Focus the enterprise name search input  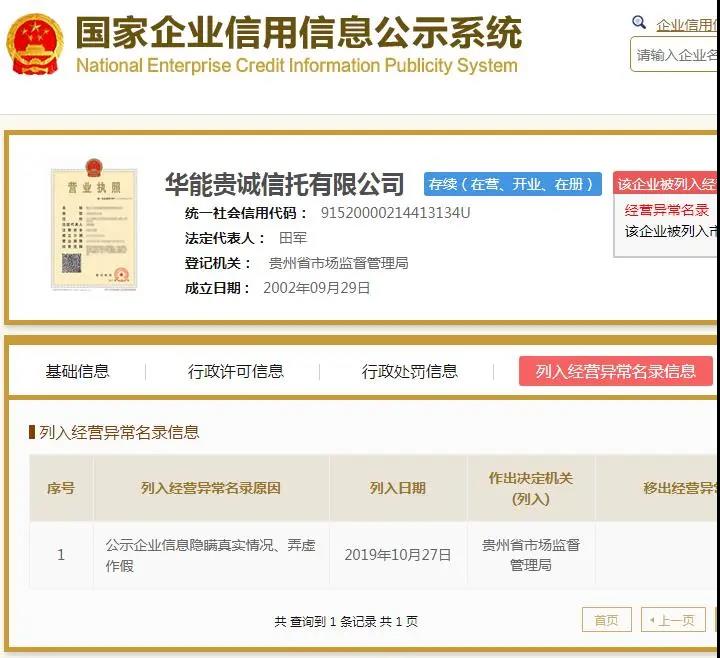[678, 55]
